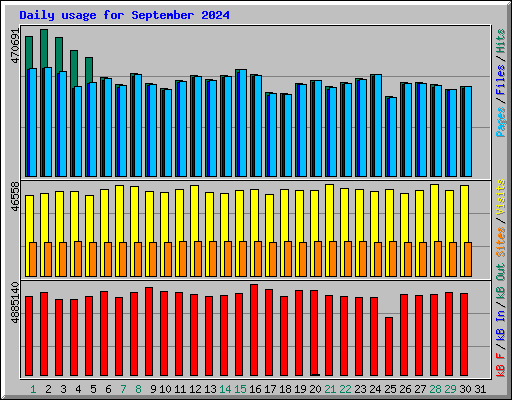Click day label 18 on the axis
The image size is (512, 400).
click(285, 389)
